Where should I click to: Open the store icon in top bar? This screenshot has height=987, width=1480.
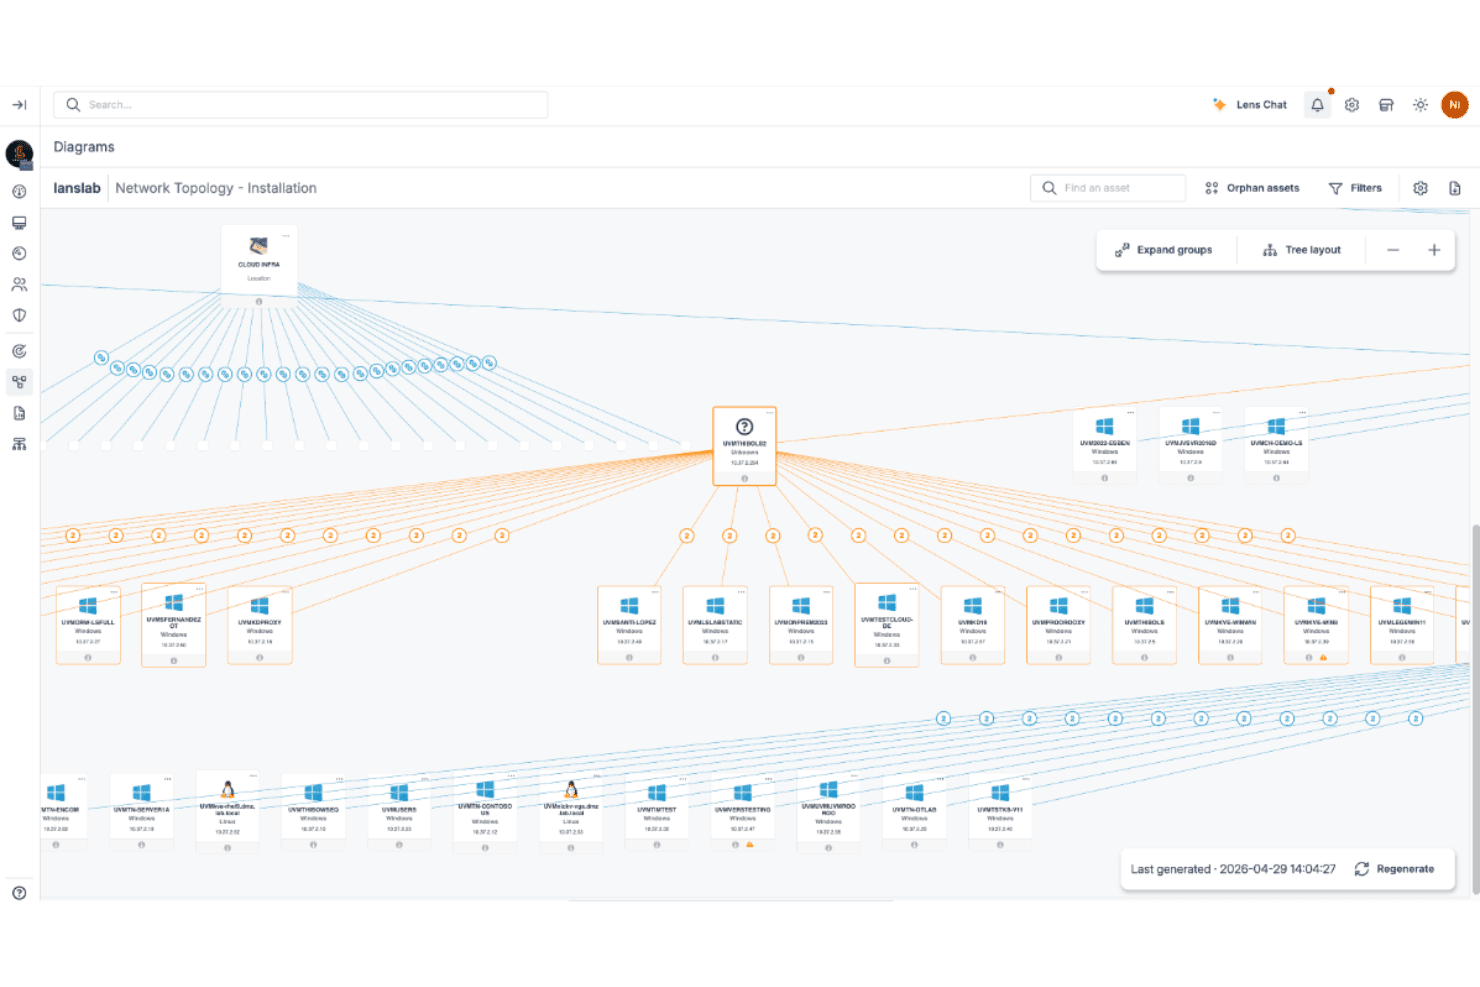[1386, 105]
